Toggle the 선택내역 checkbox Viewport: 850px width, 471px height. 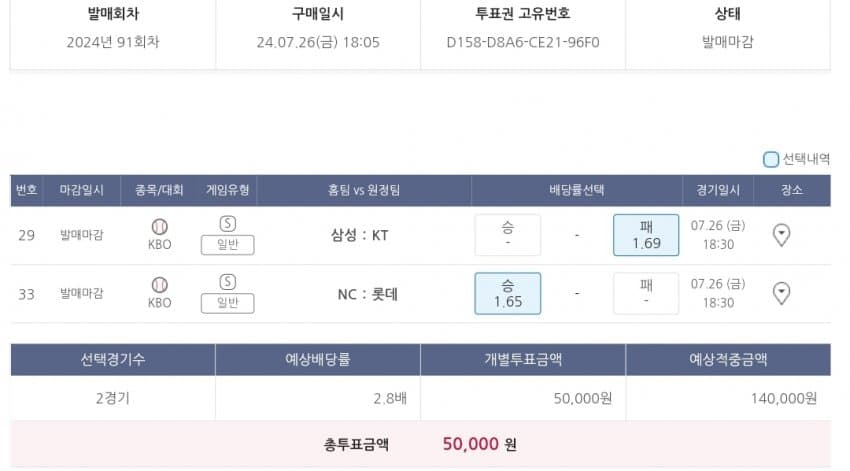click(x=771, y=159)
